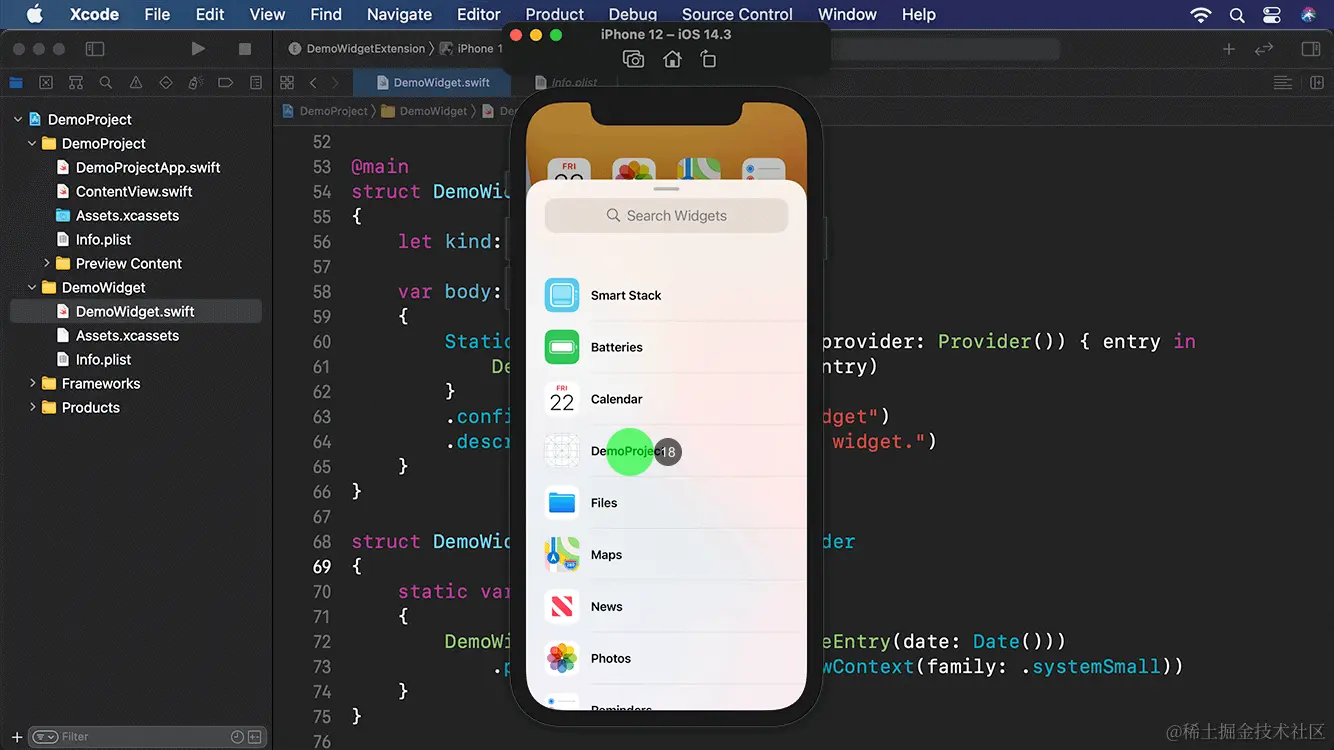The height and width of the screenshot is (750, 1334).
Task: Open the Report navigator
Action: coord(256,83)
